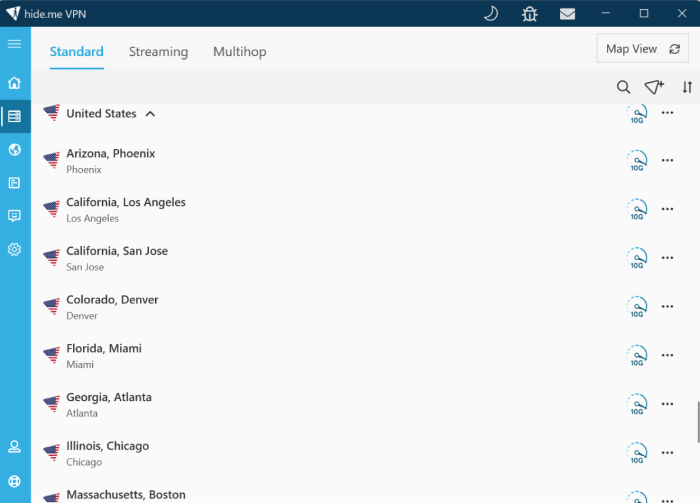Image resolution: width=700 pixels, height=503 pixels.
Task: Go to Home in sidebar
Action: pos(14,83)
